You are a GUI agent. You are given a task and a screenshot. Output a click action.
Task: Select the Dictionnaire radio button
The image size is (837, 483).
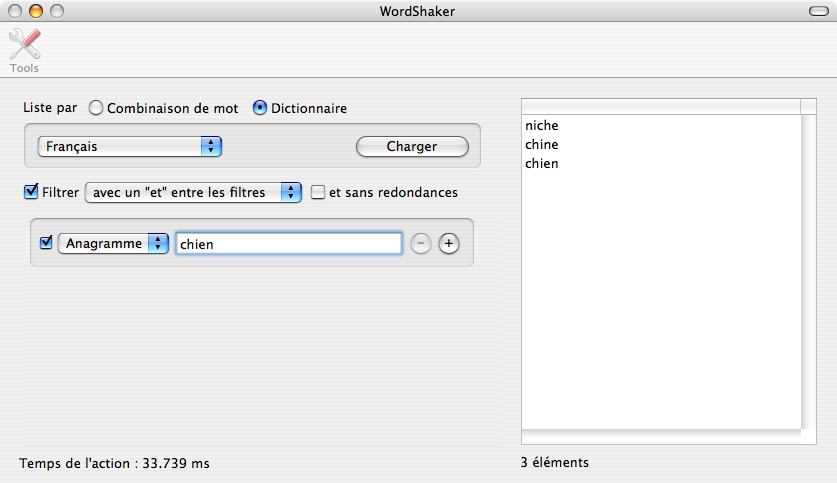click(259, 108)
